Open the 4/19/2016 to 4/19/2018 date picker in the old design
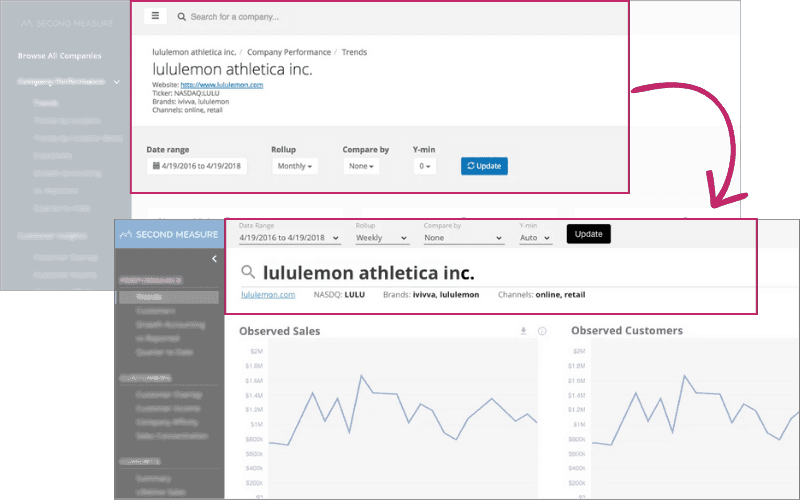Screen dimensions: 800x500 pos(197,166)
